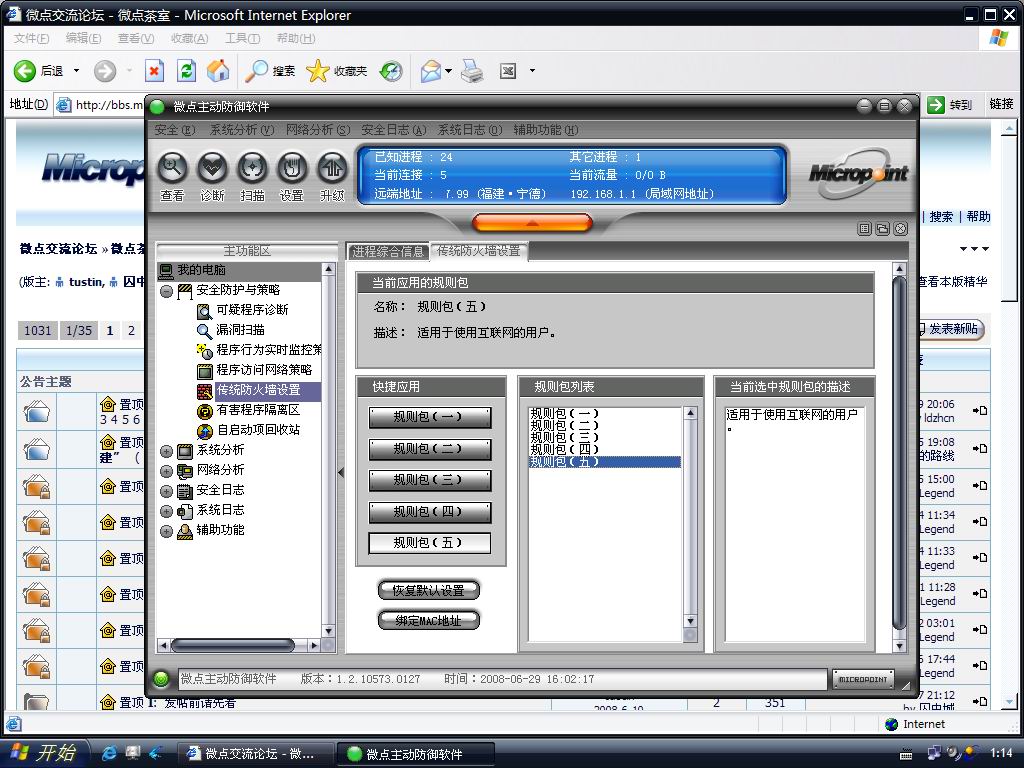Image resolution: width=1024 pixels, height=768 pixels.
Task: Select the 可疑程序诊断 tree item
Action: [x=251, y=310]
